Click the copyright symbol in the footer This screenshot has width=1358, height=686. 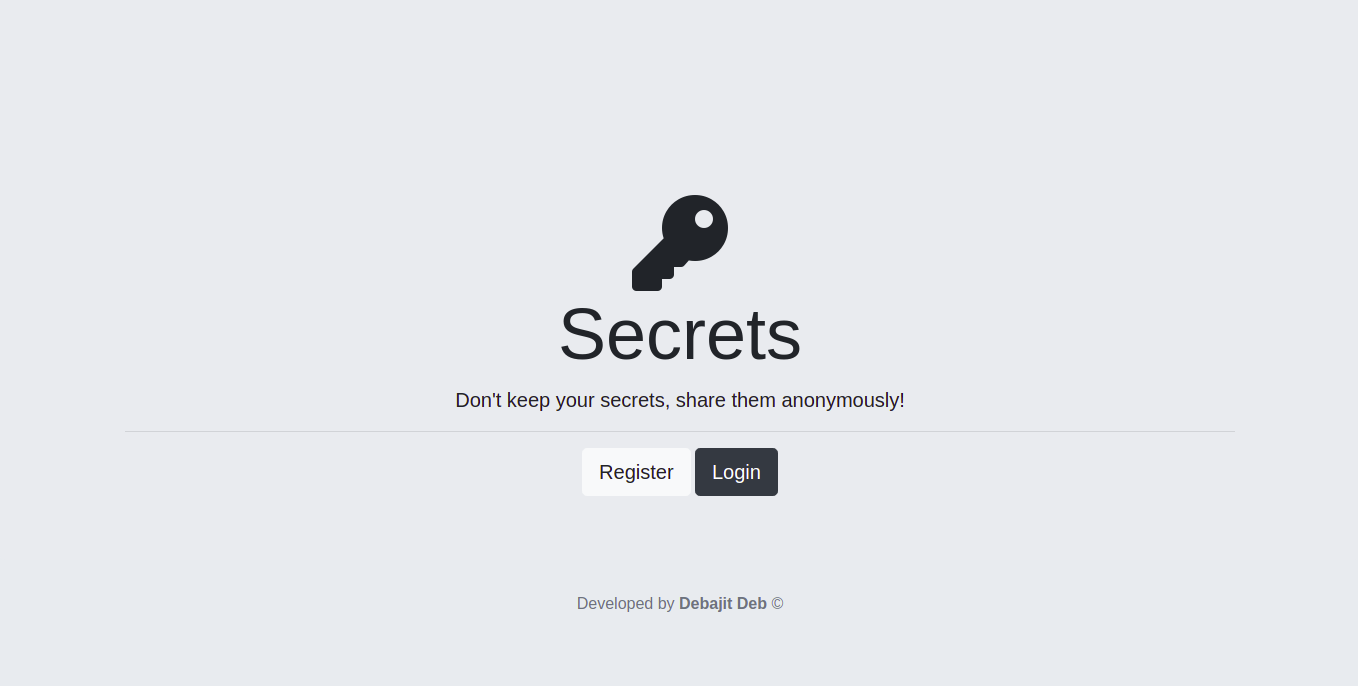[777, 604]
